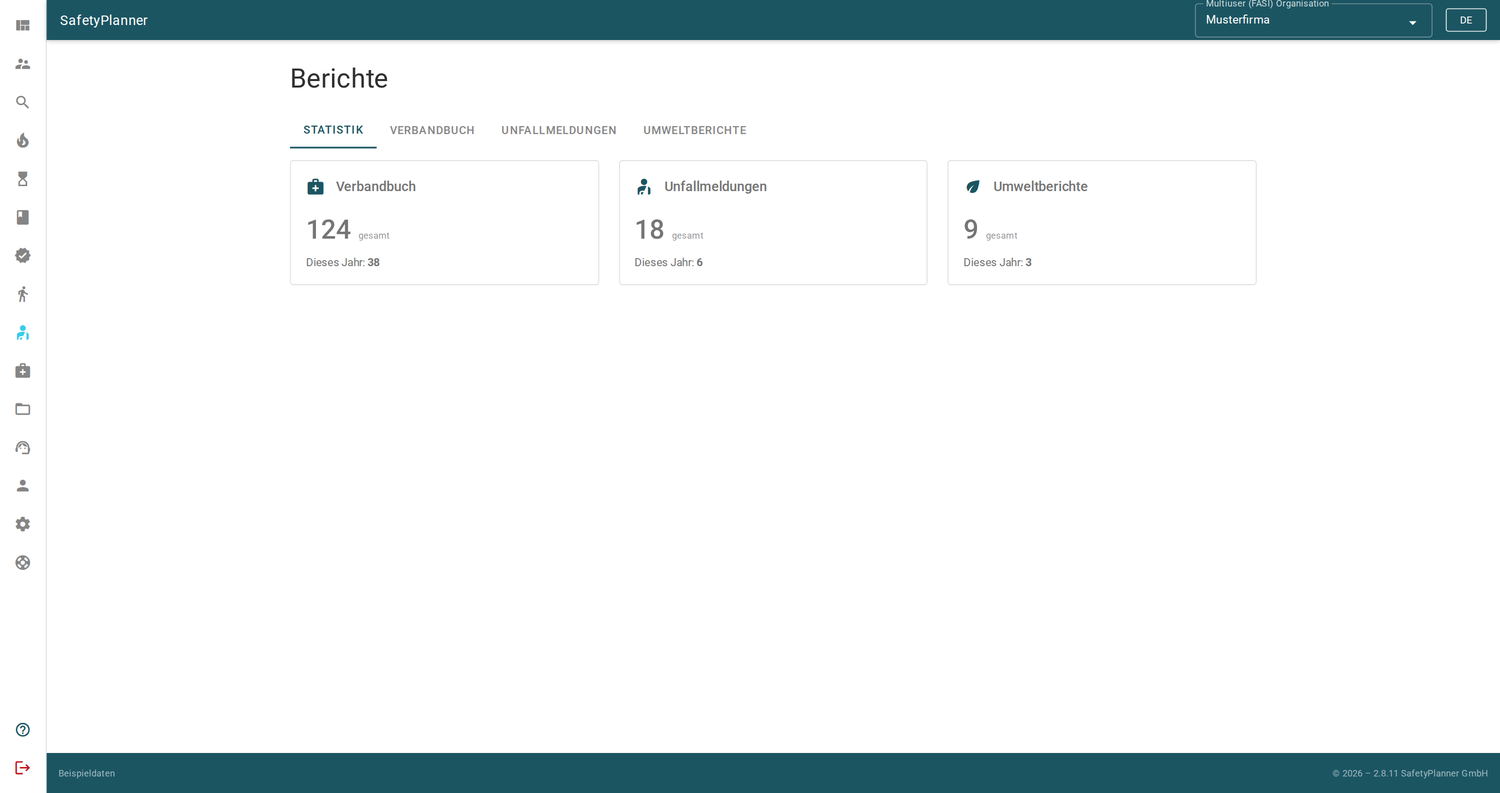Open the folder icon in sidebar
This screenshot has height=793, width=1500.
(22, 409)
